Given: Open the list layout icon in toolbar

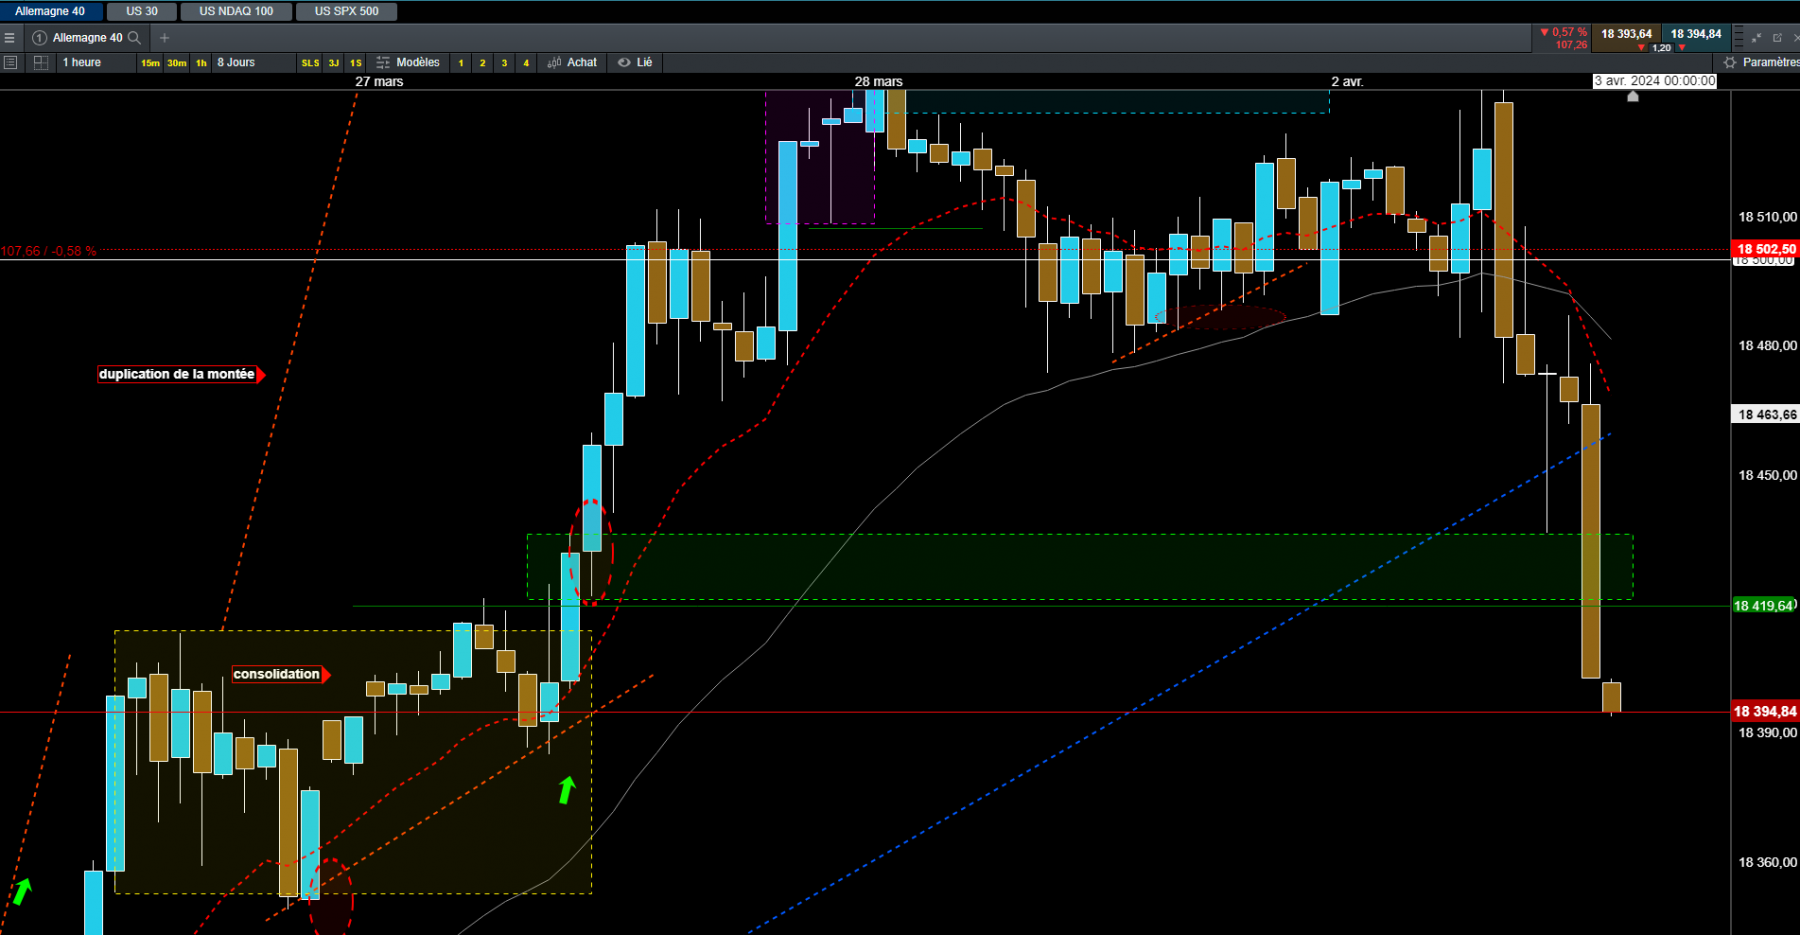Looking at the screenshot, I should pos(11,62).
